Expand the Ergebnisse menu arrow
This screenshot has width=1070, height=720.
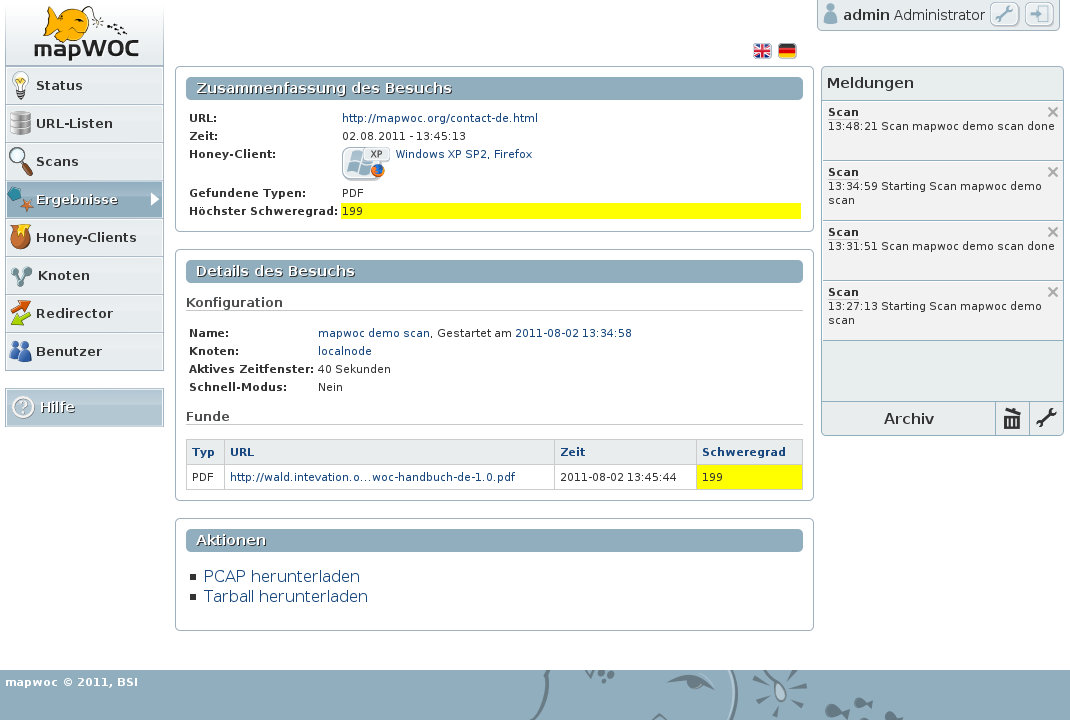(155, 199)
